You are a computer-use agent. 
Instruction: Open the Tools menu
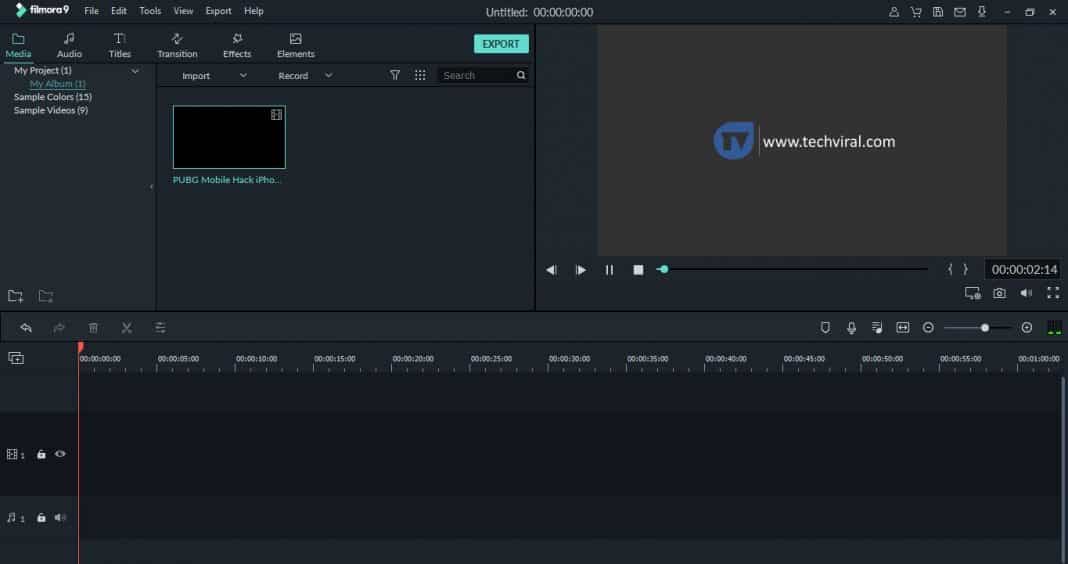pyautogui.click(x=150, y=11)
